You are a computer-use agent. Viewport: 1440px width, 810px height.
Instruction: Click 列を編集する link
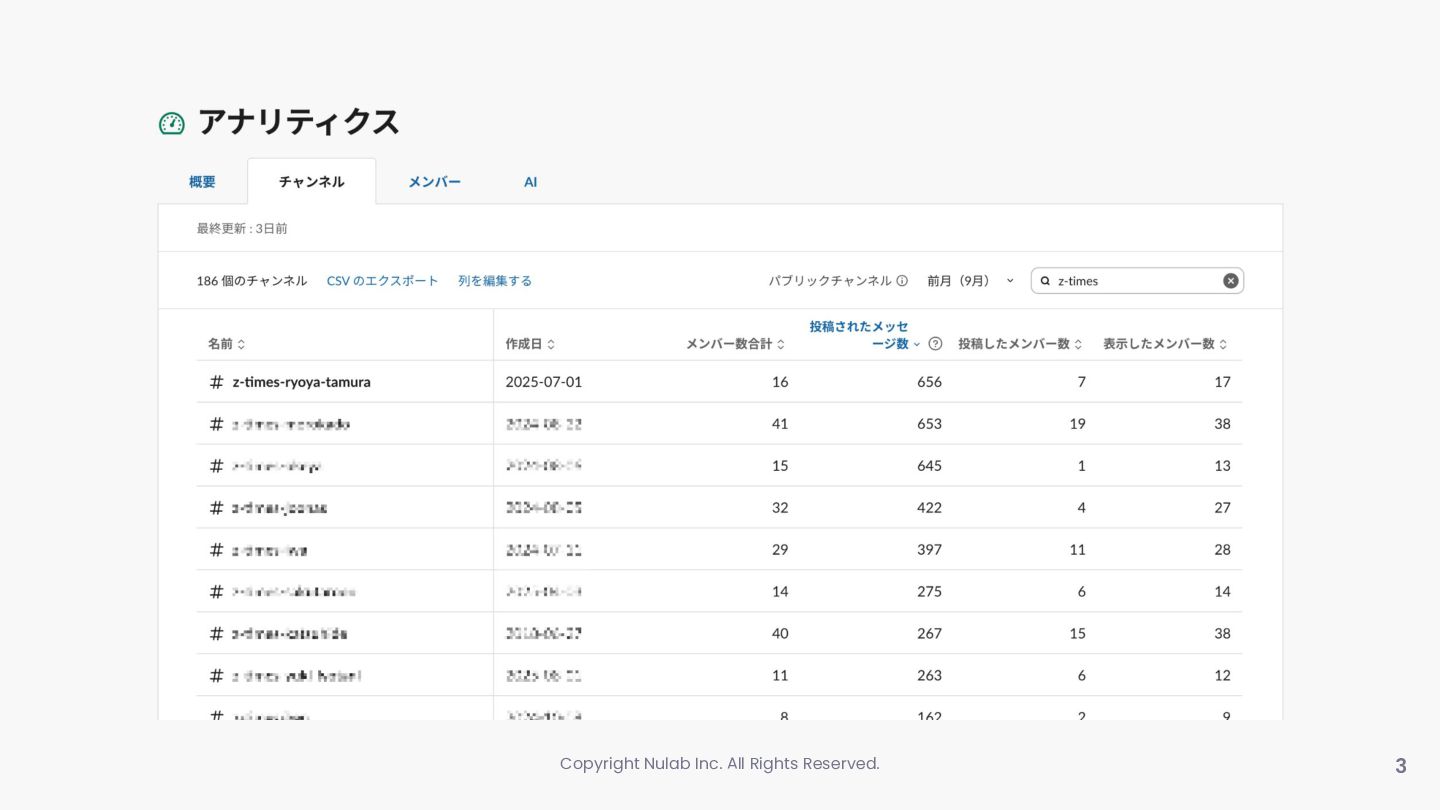tap(495, 281)
